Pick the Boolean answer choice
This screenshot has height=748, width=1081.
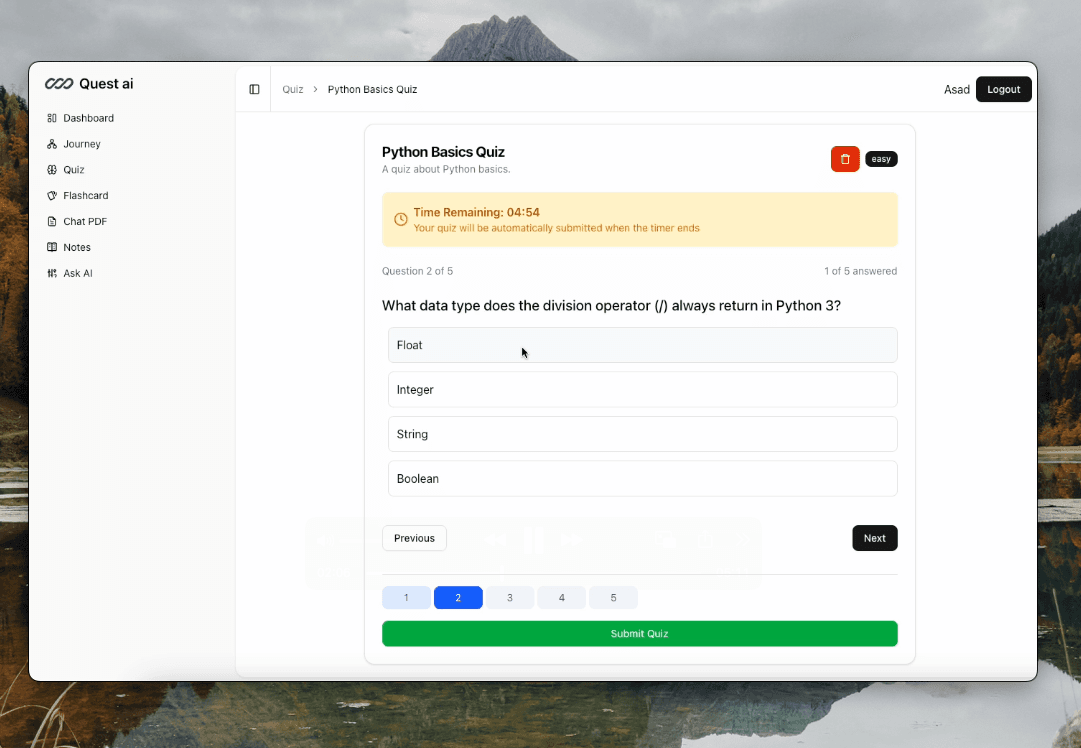[x=642, y=478]
